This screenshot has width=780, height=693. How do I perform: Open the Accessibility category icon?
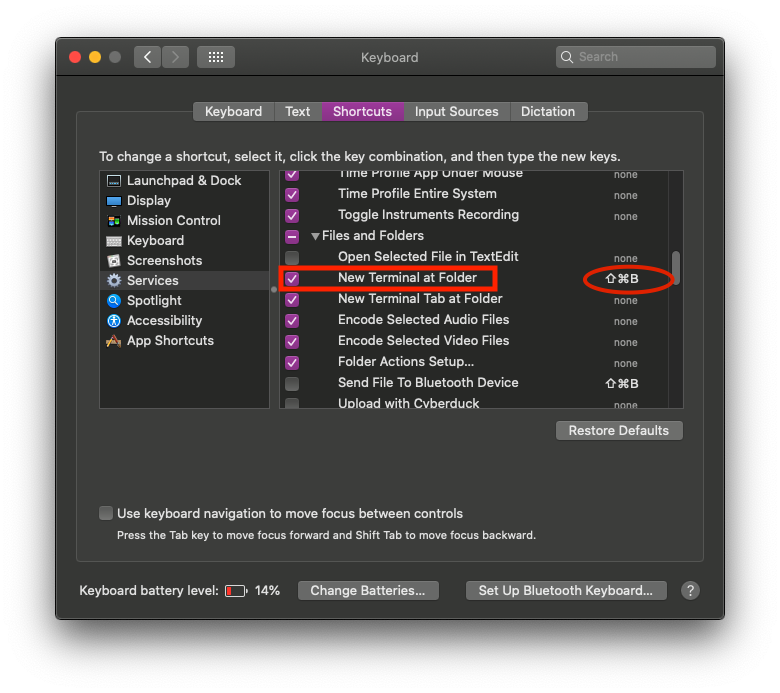(114, 321)
